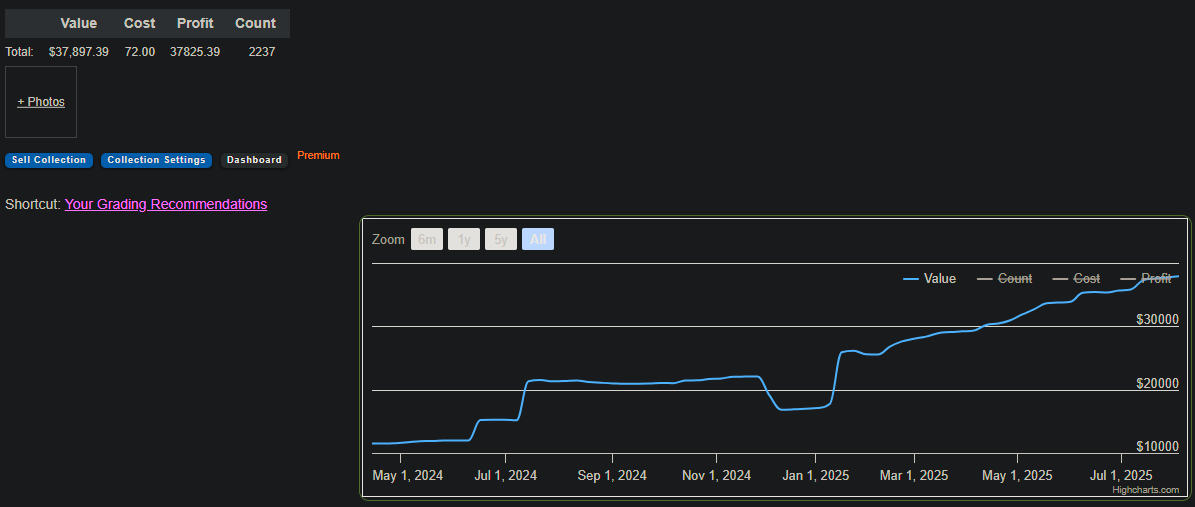Click total profit 37825.39
This screenshot has height=507, width=1195.
pos(195,52)
